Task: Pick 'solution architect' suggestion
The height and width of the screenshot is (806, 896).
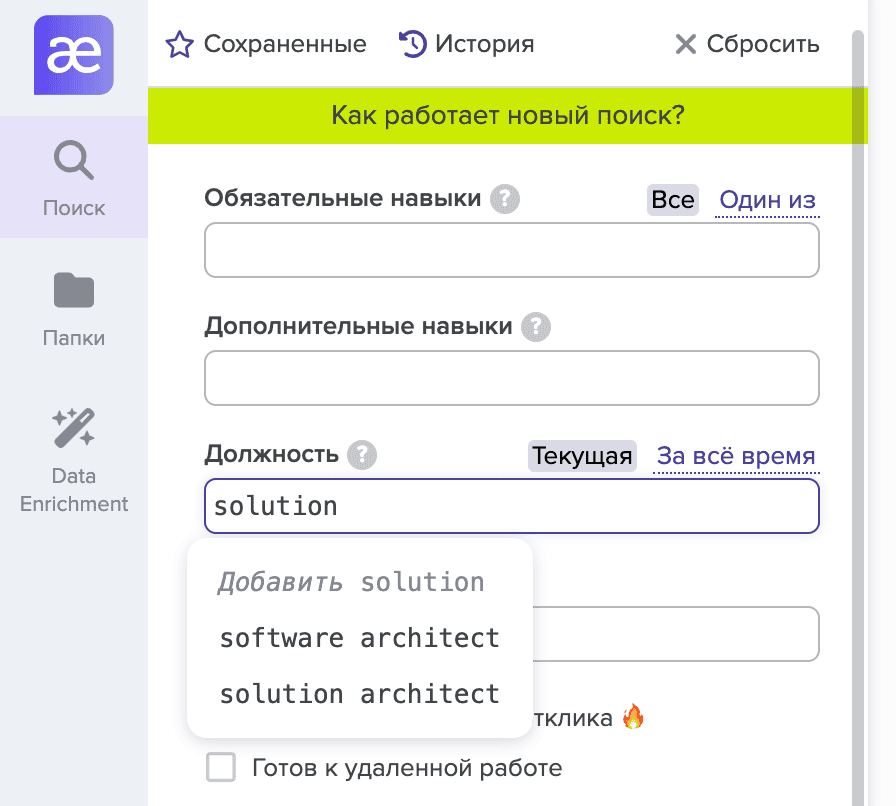Action: [359, 694]
